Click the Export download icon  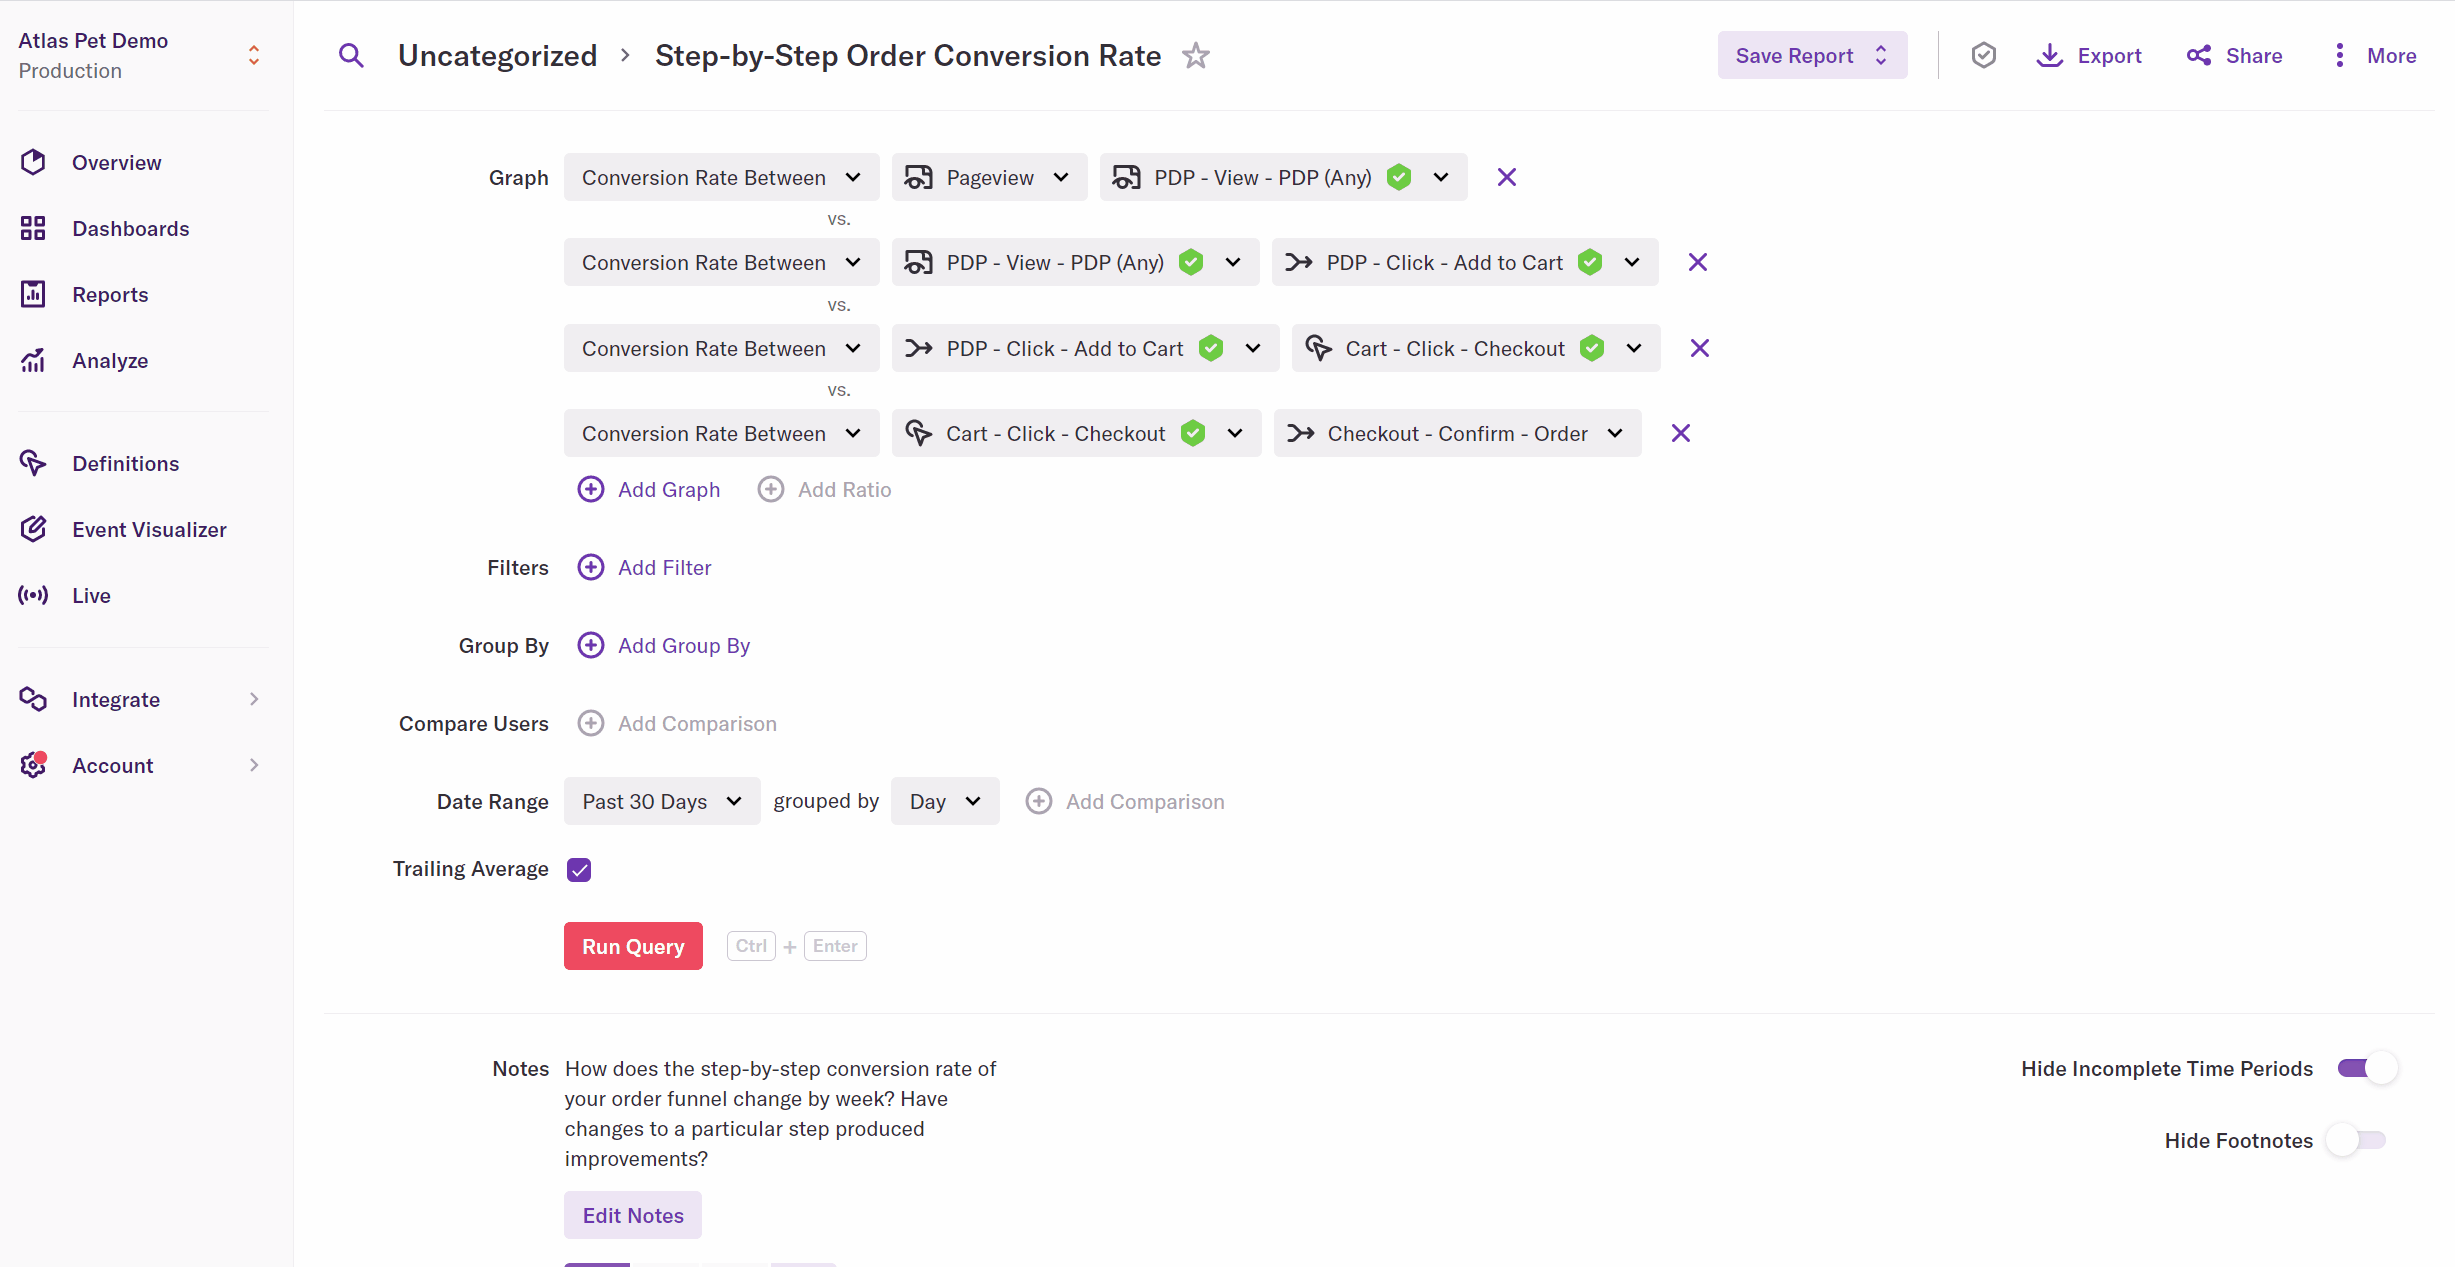click(2049, 56)
